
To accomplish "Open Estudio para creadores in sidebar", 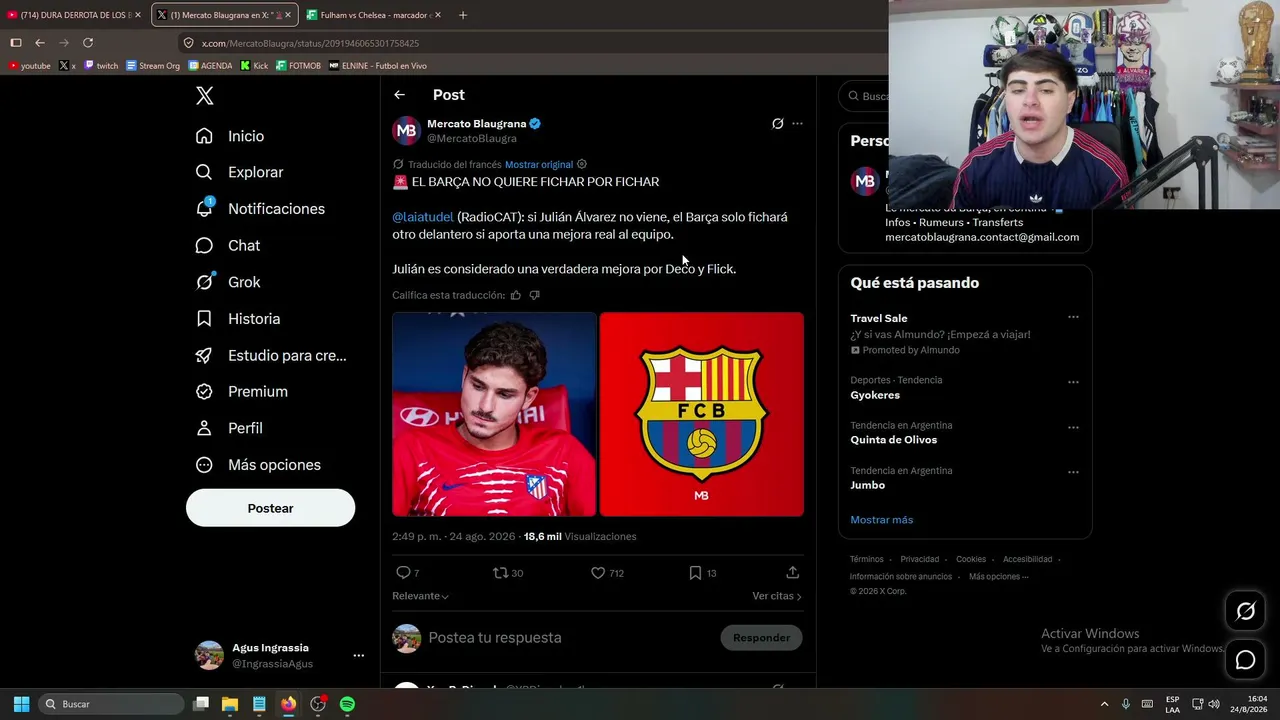I will [x=272, y=355].
